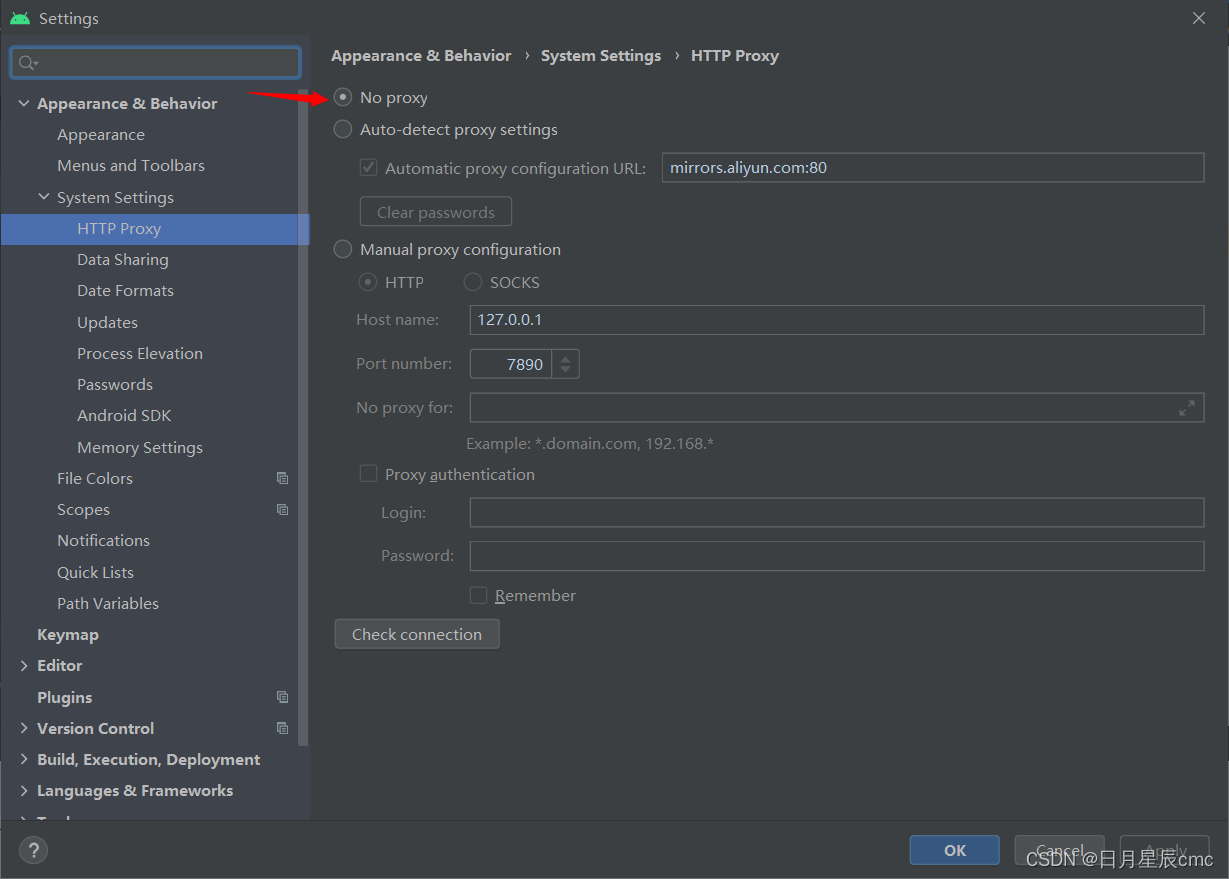Select Manual proxy configuration radio button
1229x879 pixels.
click(343, 249)
